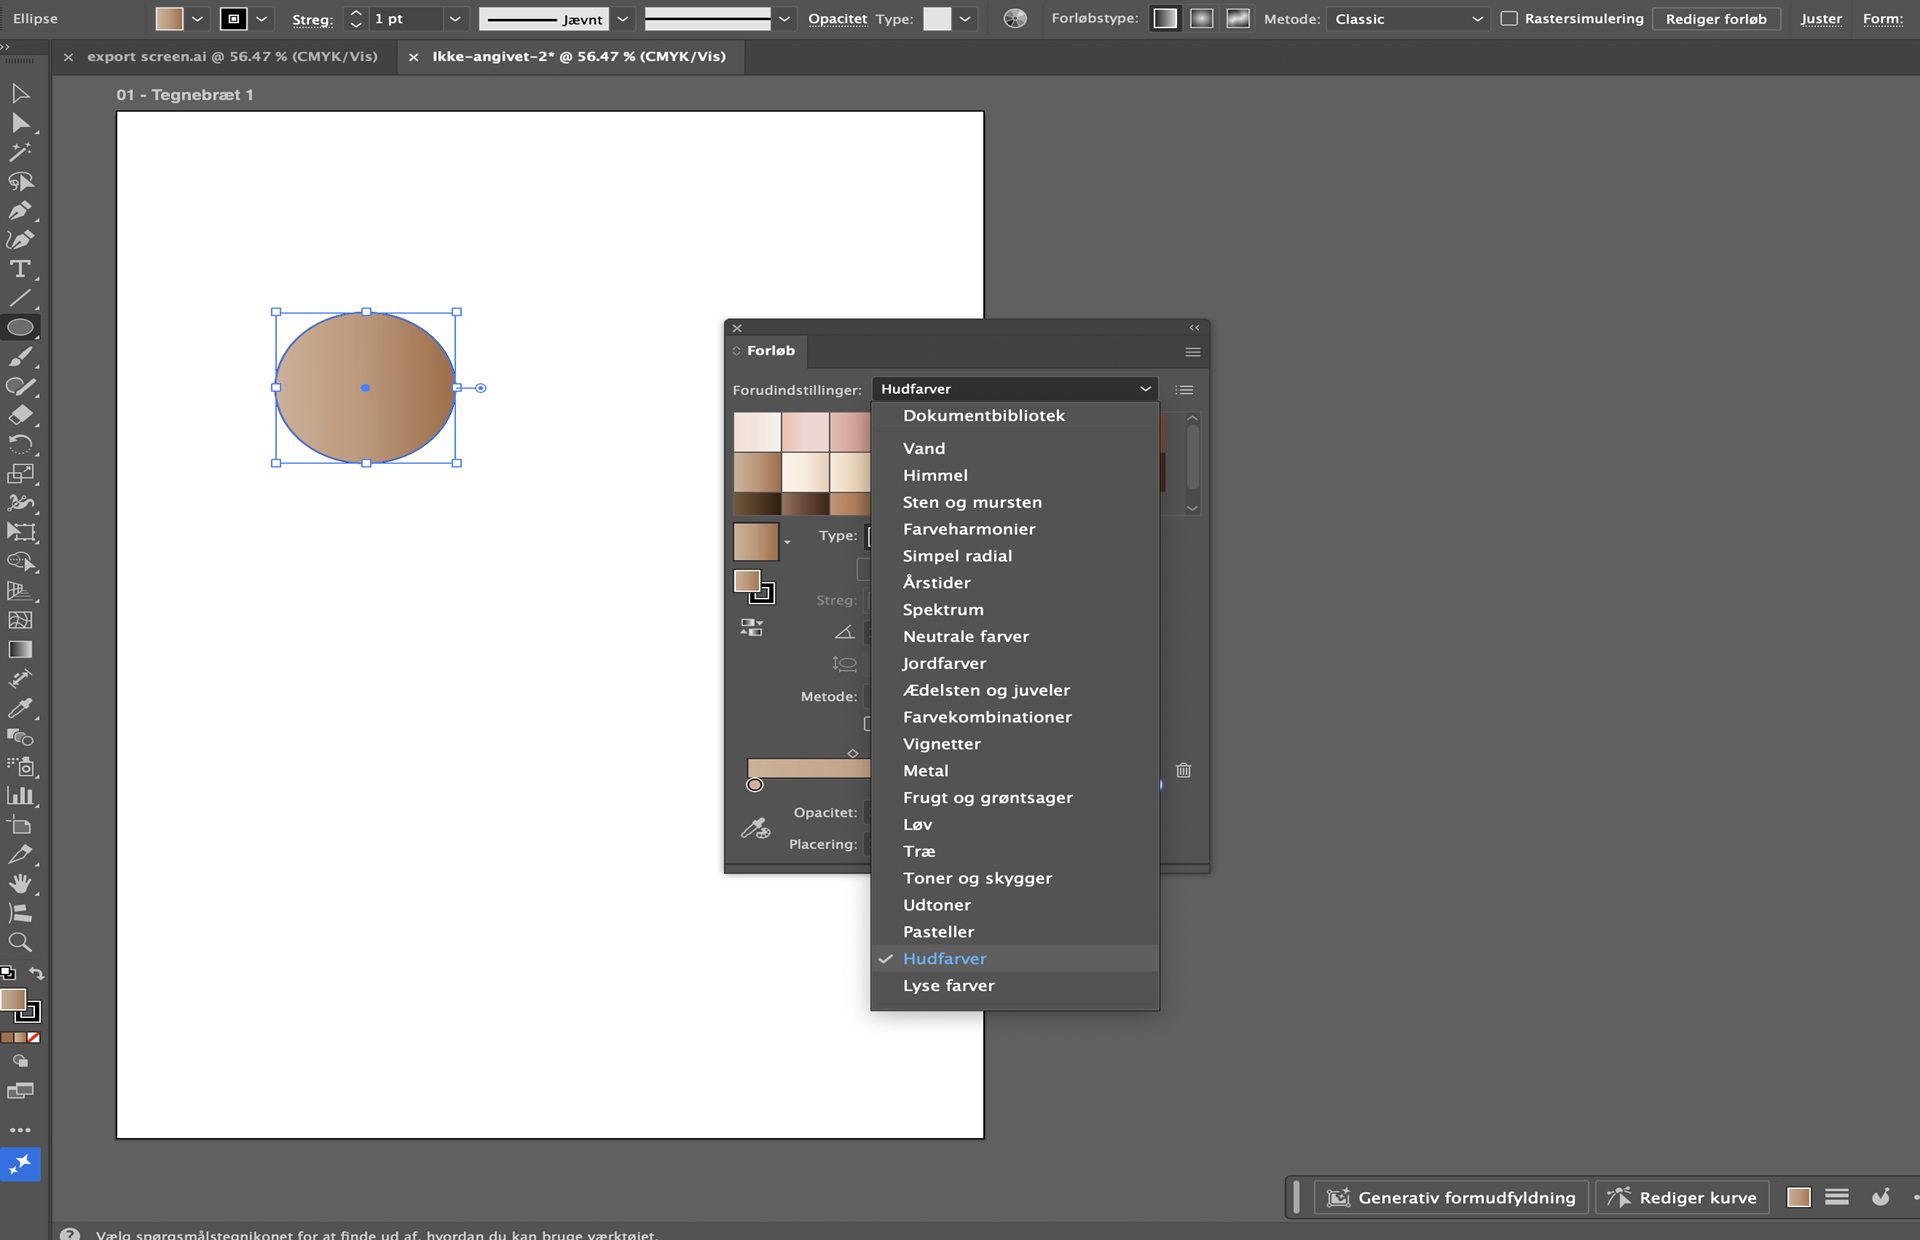Select the Eyedropper tool
Viewport: 1920px width, 1240px height.
[20, 708]
